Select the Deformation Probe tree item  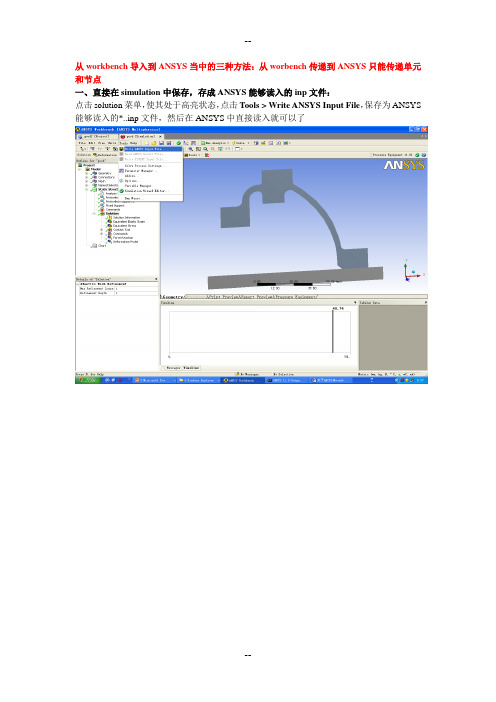click(126, 242)
